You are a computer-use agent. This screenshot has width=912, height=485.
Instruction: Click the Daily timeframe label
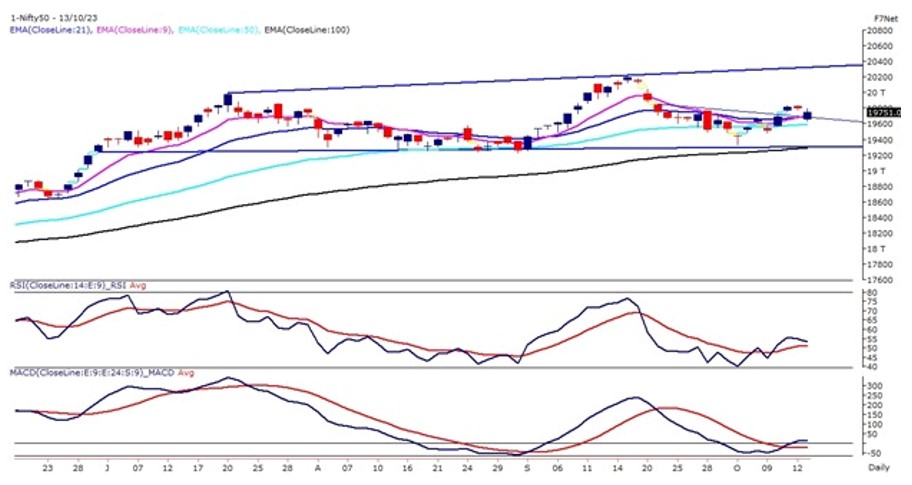pyautogui.click(x=878, y=467)
